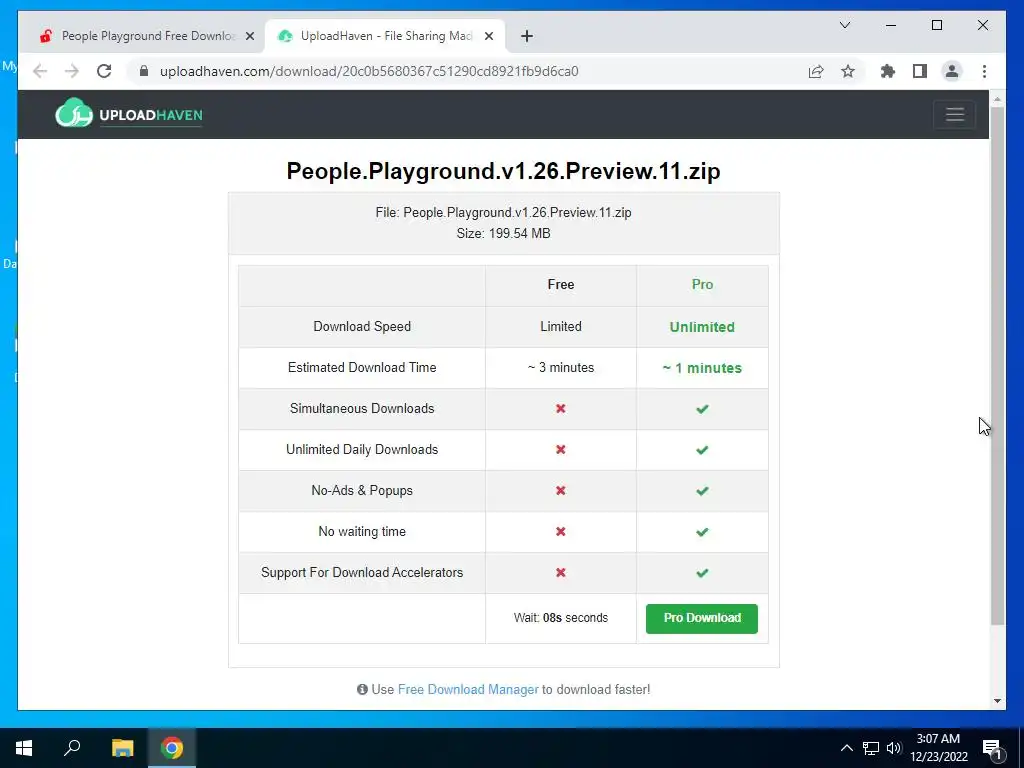This screenshot has width=1024, height=768.
Task: Click the 'Support For Download Accelerators' label
Action: pos(362,572)
